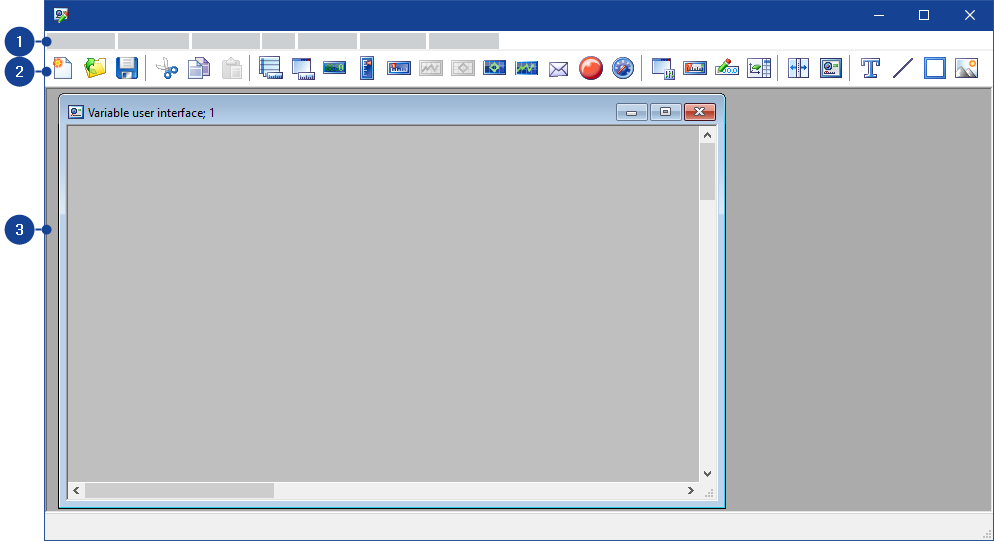Insert a picture with the image icon
Screen dimensions: 994x541
pos(966,68)
